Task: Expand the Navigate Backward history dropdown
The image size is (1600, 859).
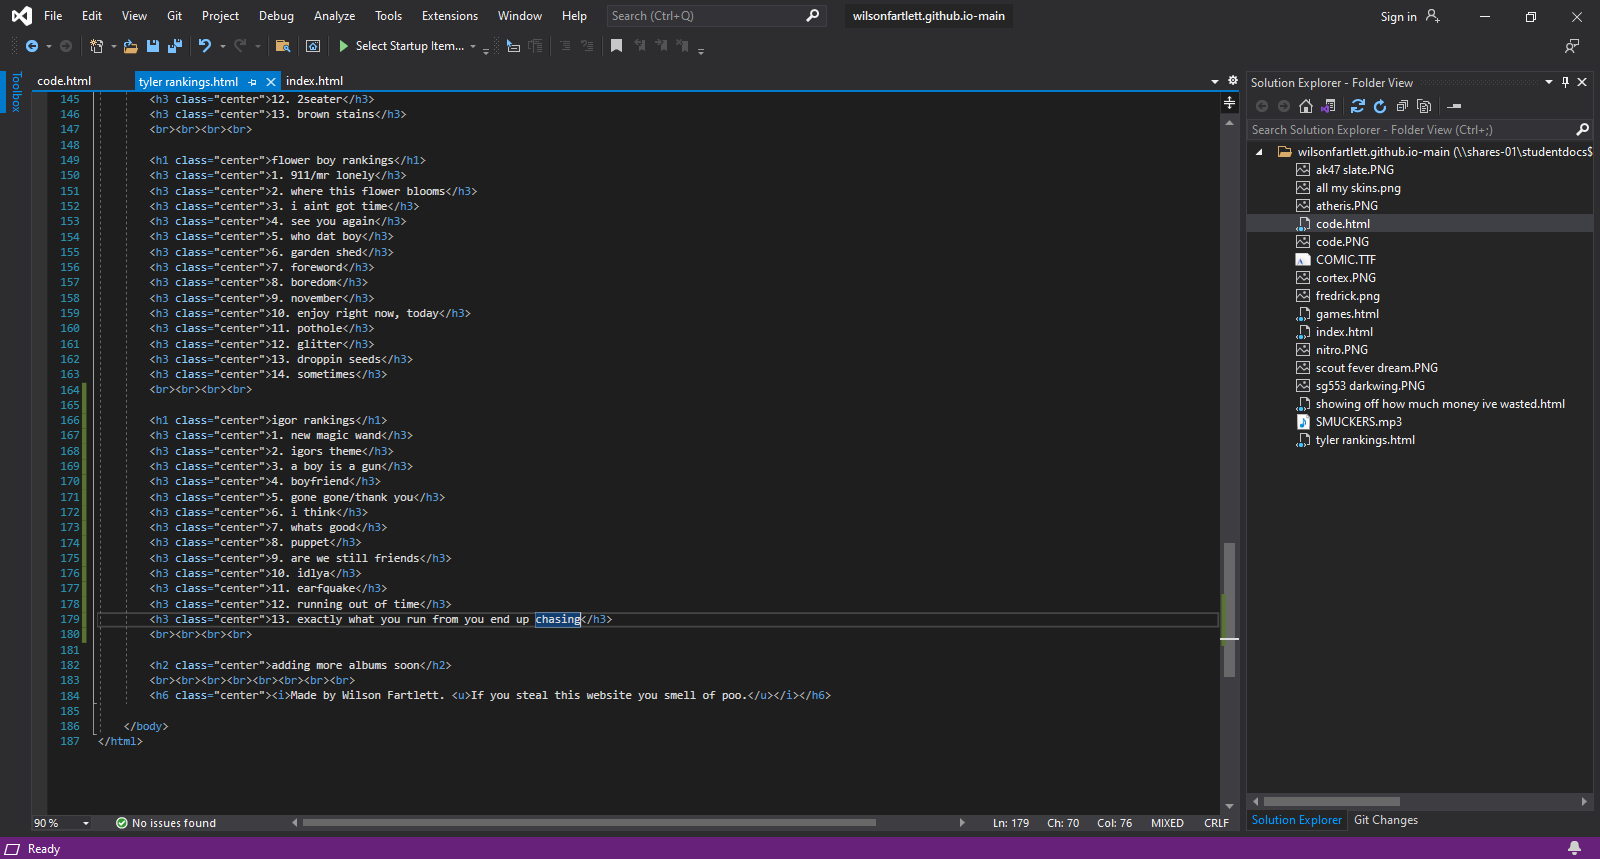Action: pos(49,46)
